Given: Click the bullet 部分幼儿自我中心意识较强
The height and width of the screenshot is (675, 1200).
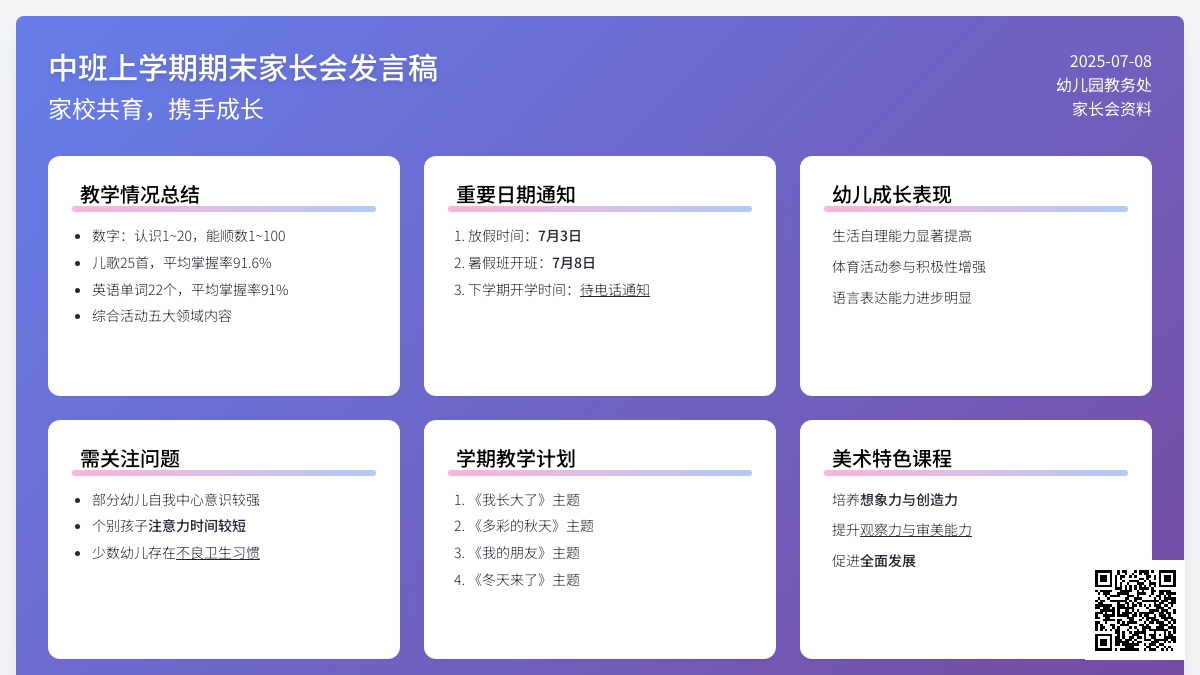Looking at the screenshot, I should (176, 500).
